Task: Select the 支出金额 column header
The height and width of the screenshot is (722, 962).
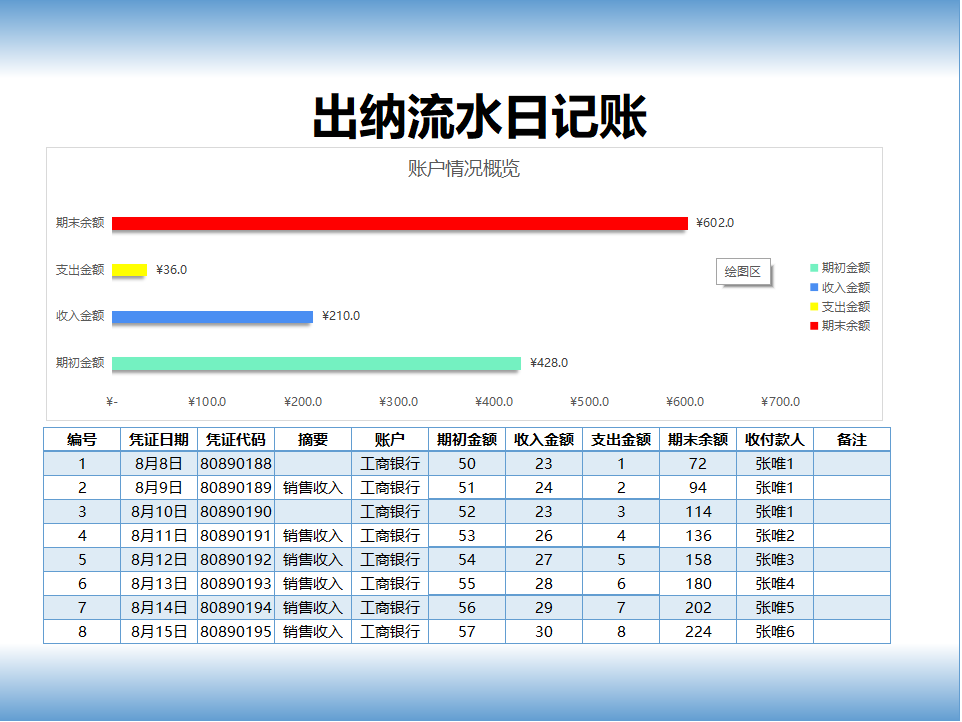Action: [x=621, y=440]
